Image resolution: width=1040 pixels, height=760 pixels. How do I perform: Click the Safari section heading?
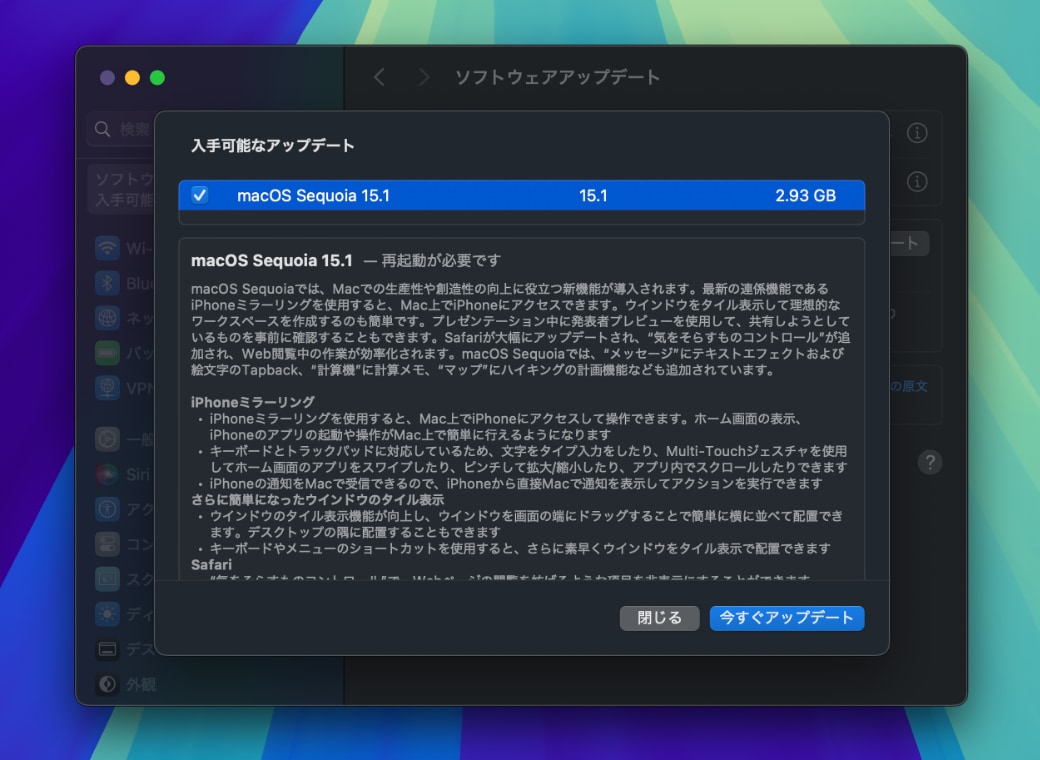click(x=212, y=564)
